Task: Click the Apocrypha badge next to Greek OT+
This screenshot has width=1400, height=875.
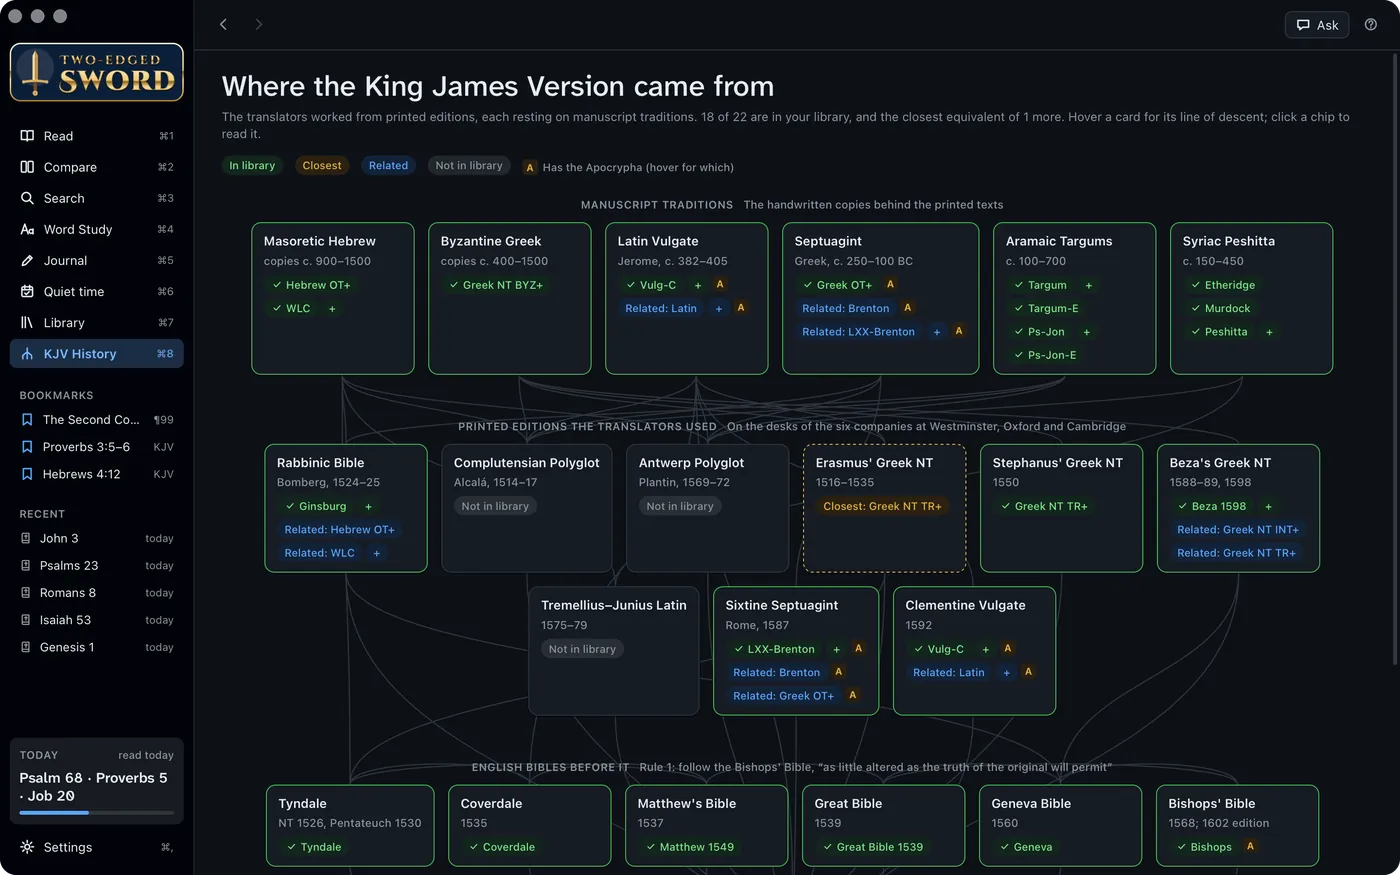Action: pyautogui.click(x=890, y=285)
